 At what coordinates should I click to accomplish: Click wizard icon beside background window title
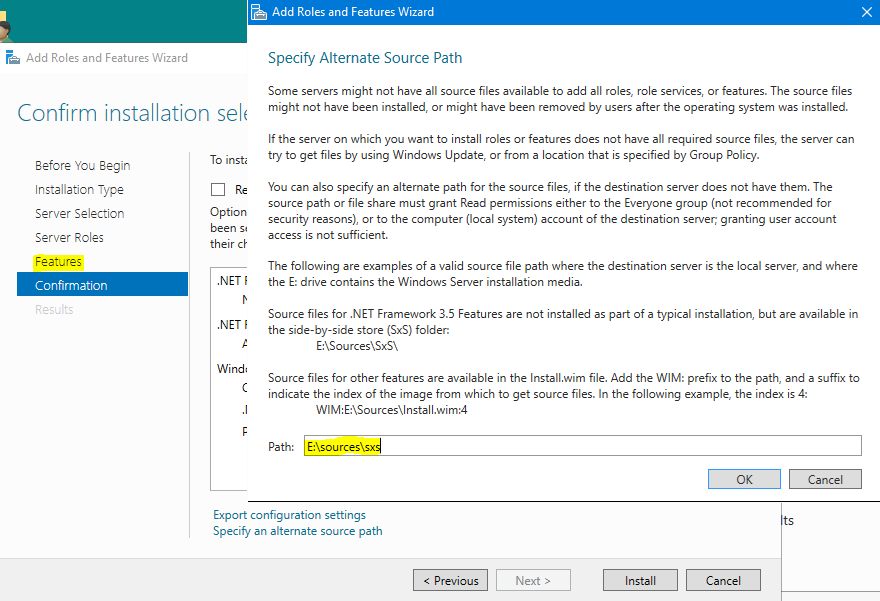12,57
